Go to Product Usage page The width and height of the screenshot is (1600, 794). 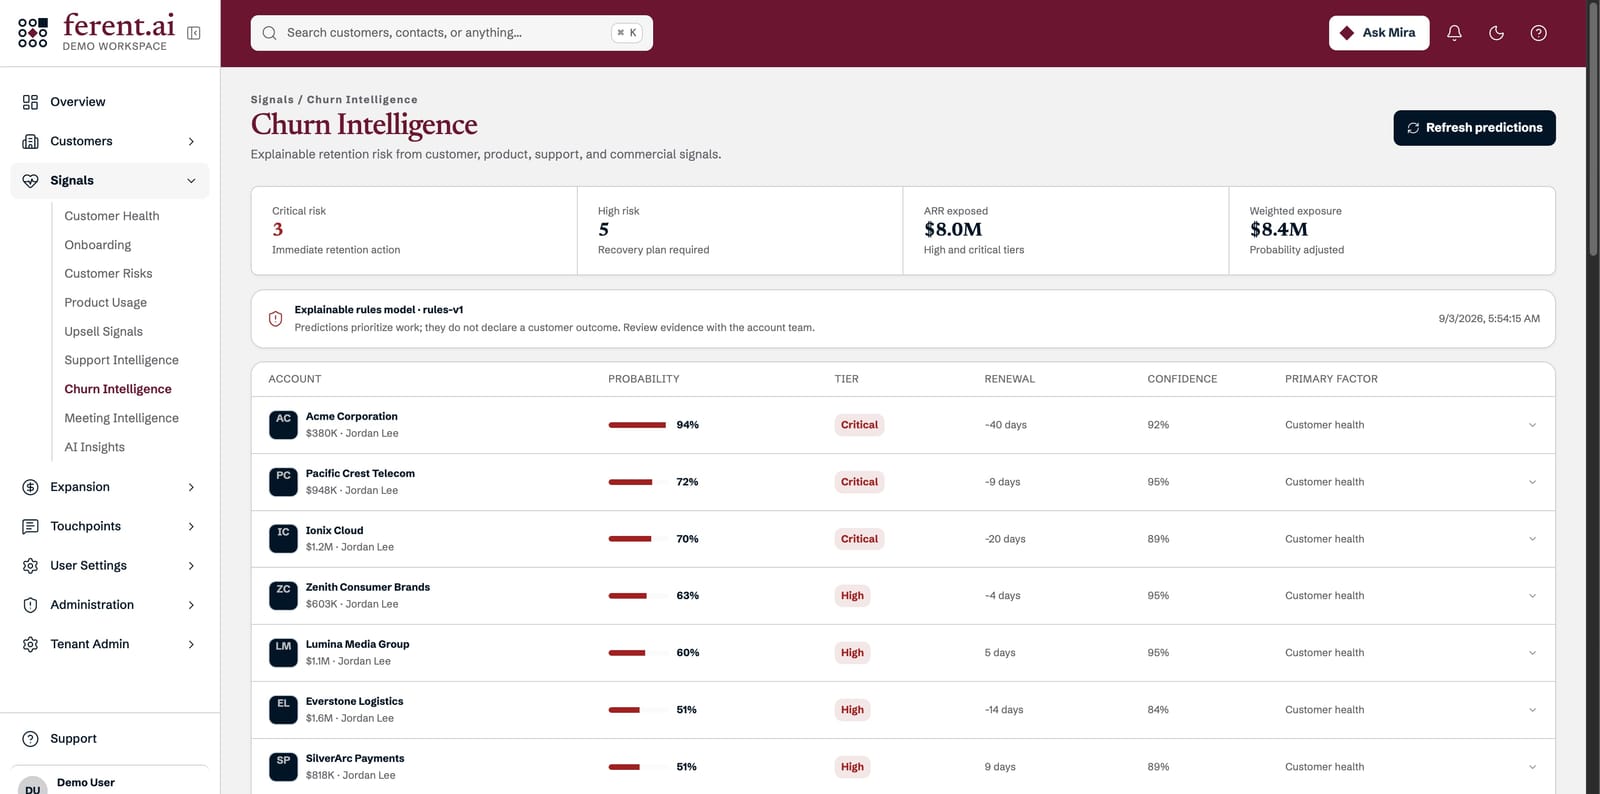[x=105, y=303]
